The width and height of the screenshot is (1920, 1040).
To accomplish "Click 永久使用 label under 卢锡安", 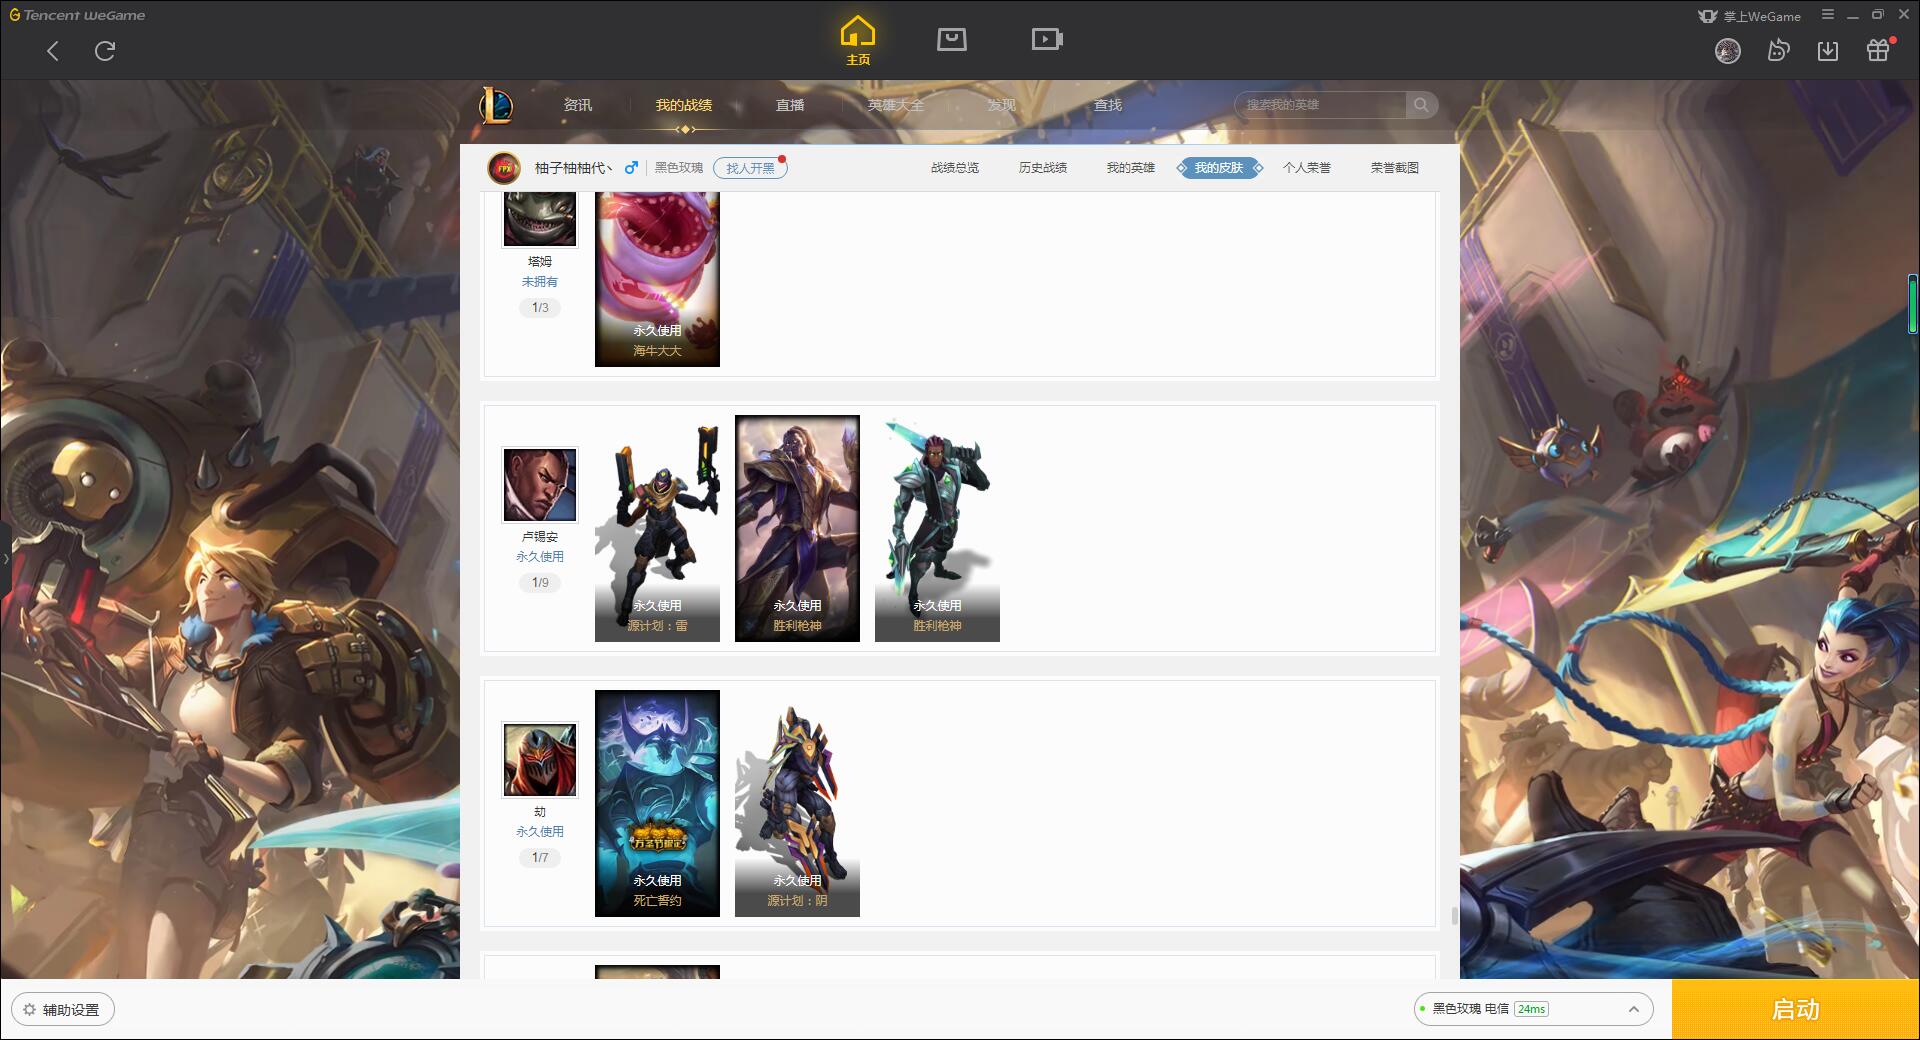I will point(540,557).
